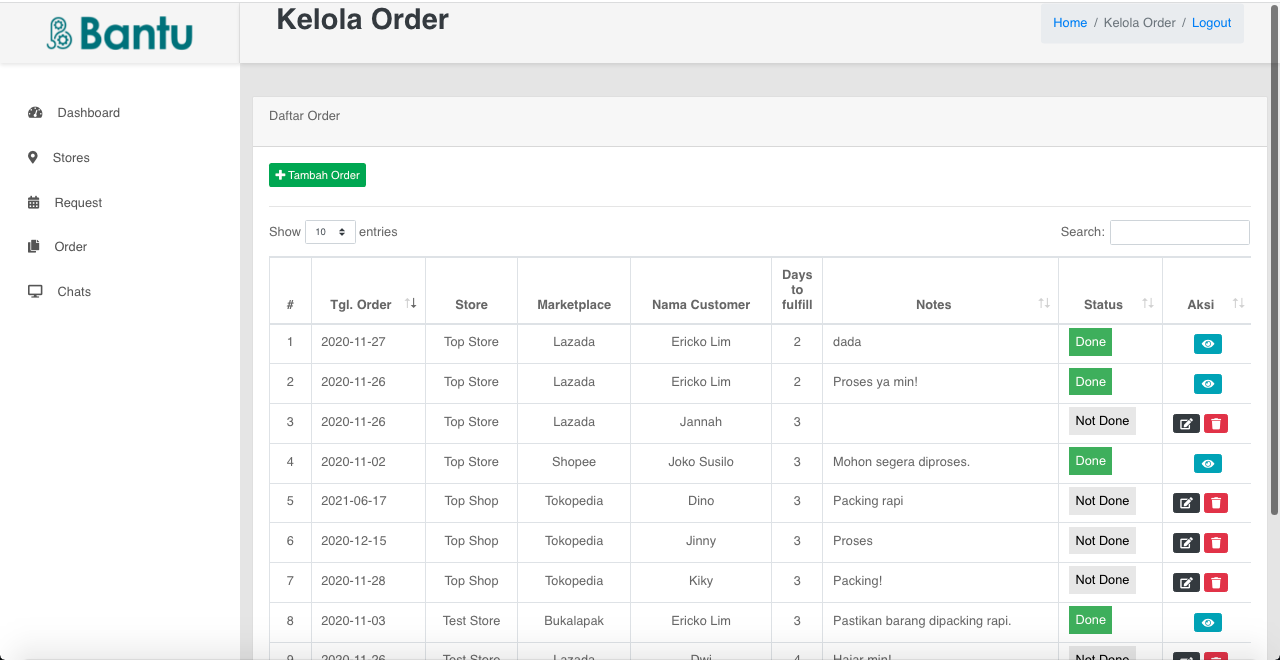Go to Order in the sidebar menu
The width and height of the screenshot is (1280, 660).
point(70,247)
